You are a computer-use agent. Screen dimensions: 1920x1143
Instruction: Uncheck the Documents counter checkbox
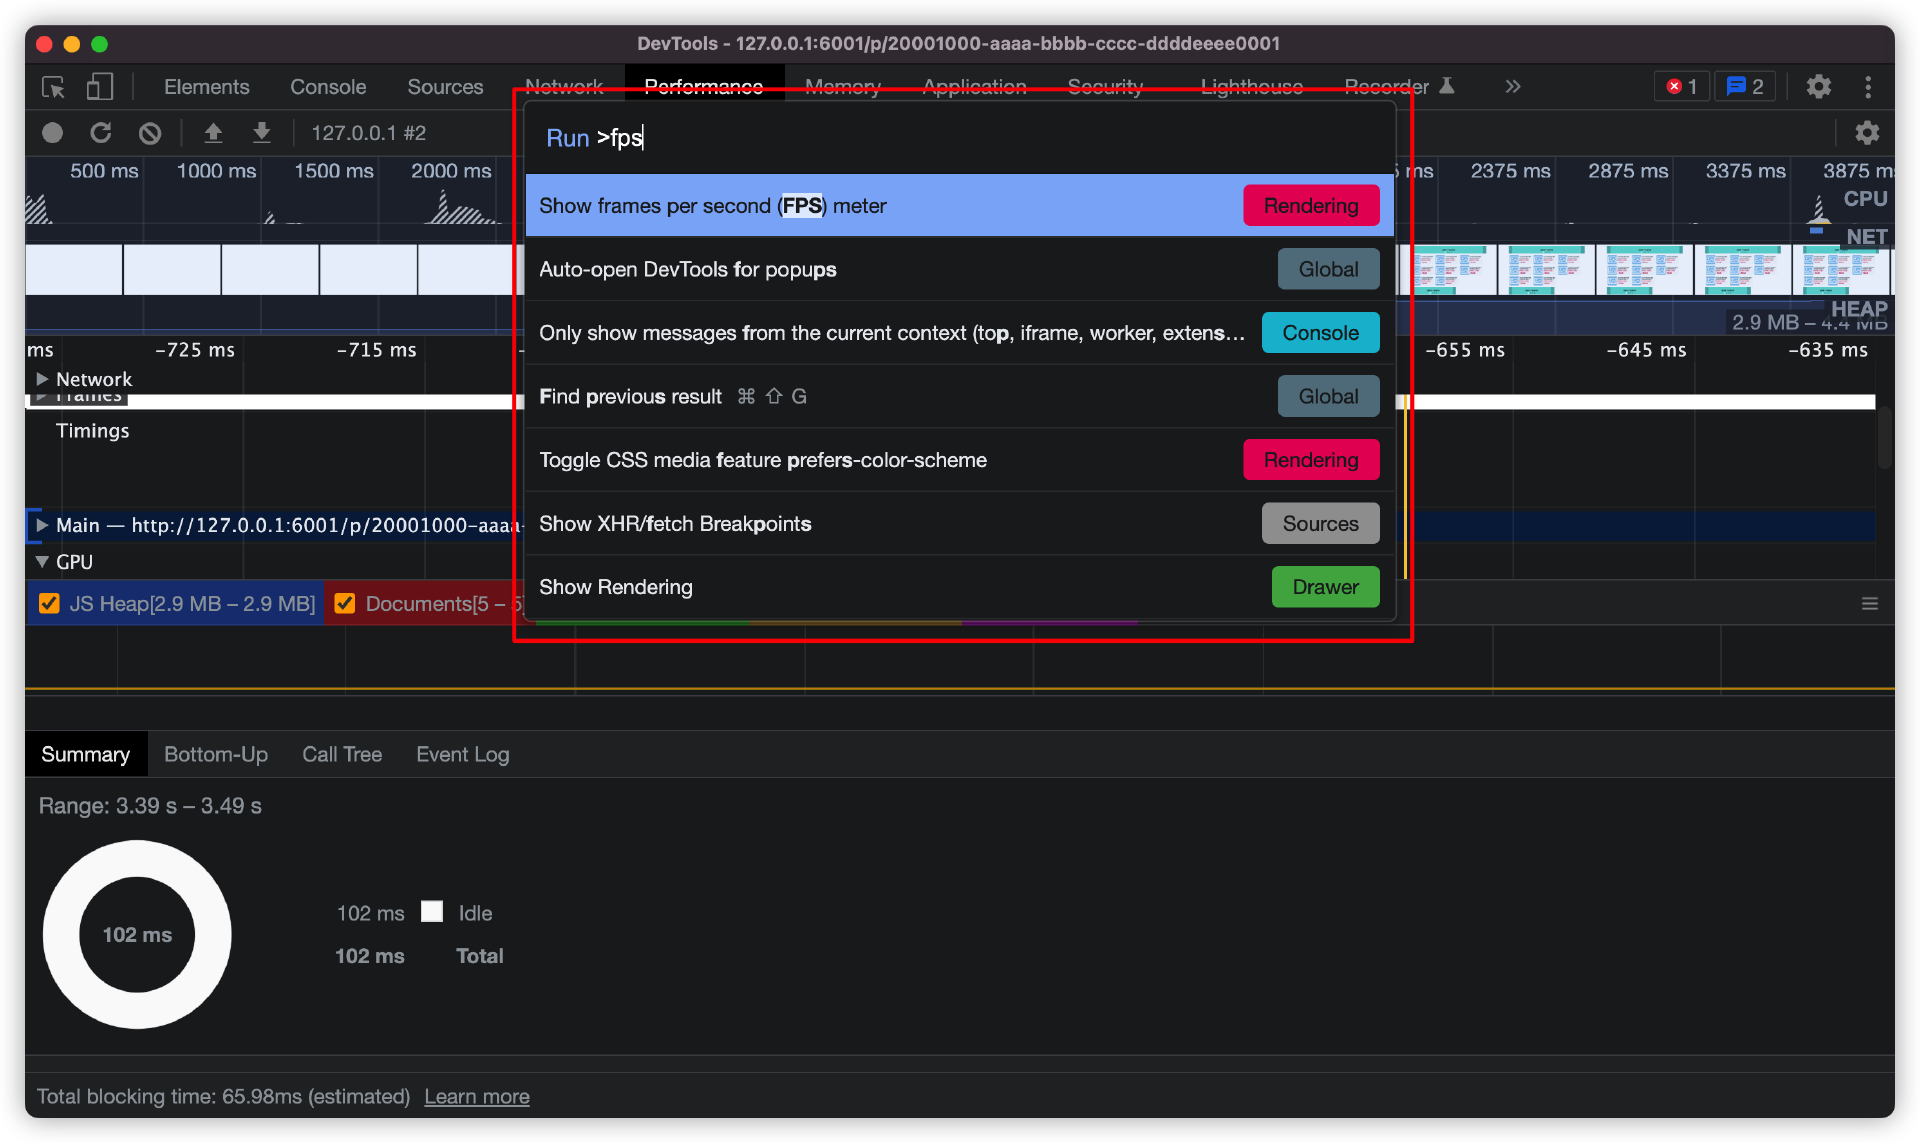(345, 603)
